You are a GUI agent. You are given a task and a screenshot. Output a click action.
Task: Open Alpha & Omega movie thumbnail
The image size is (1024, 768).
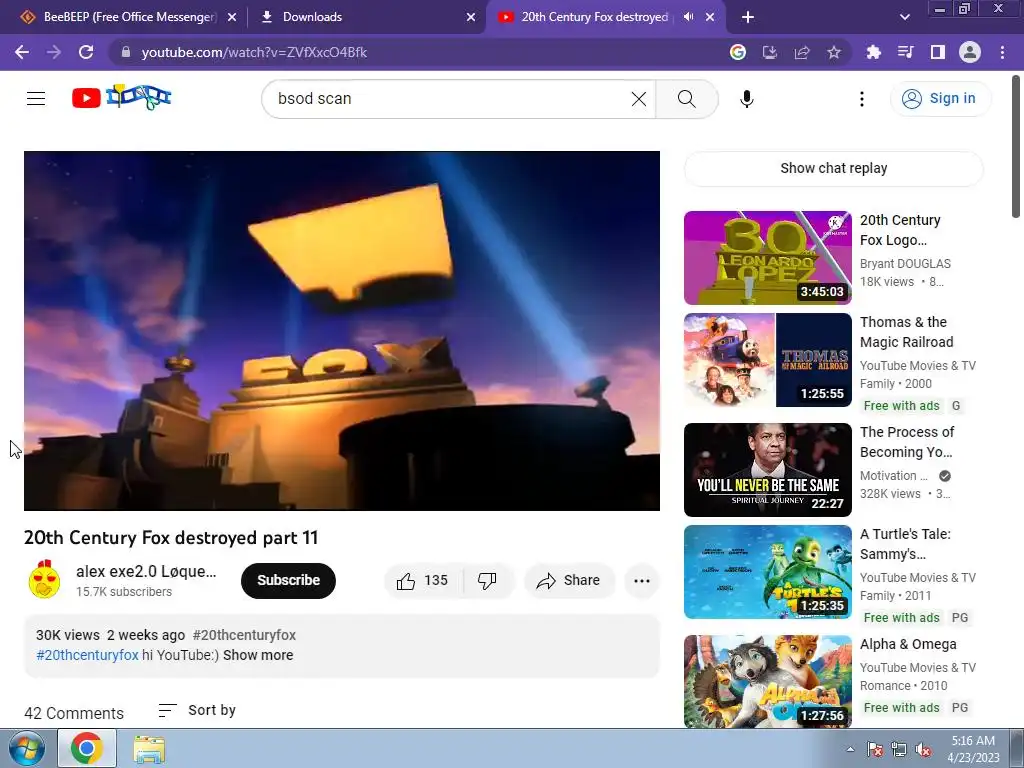coord(767,682)
